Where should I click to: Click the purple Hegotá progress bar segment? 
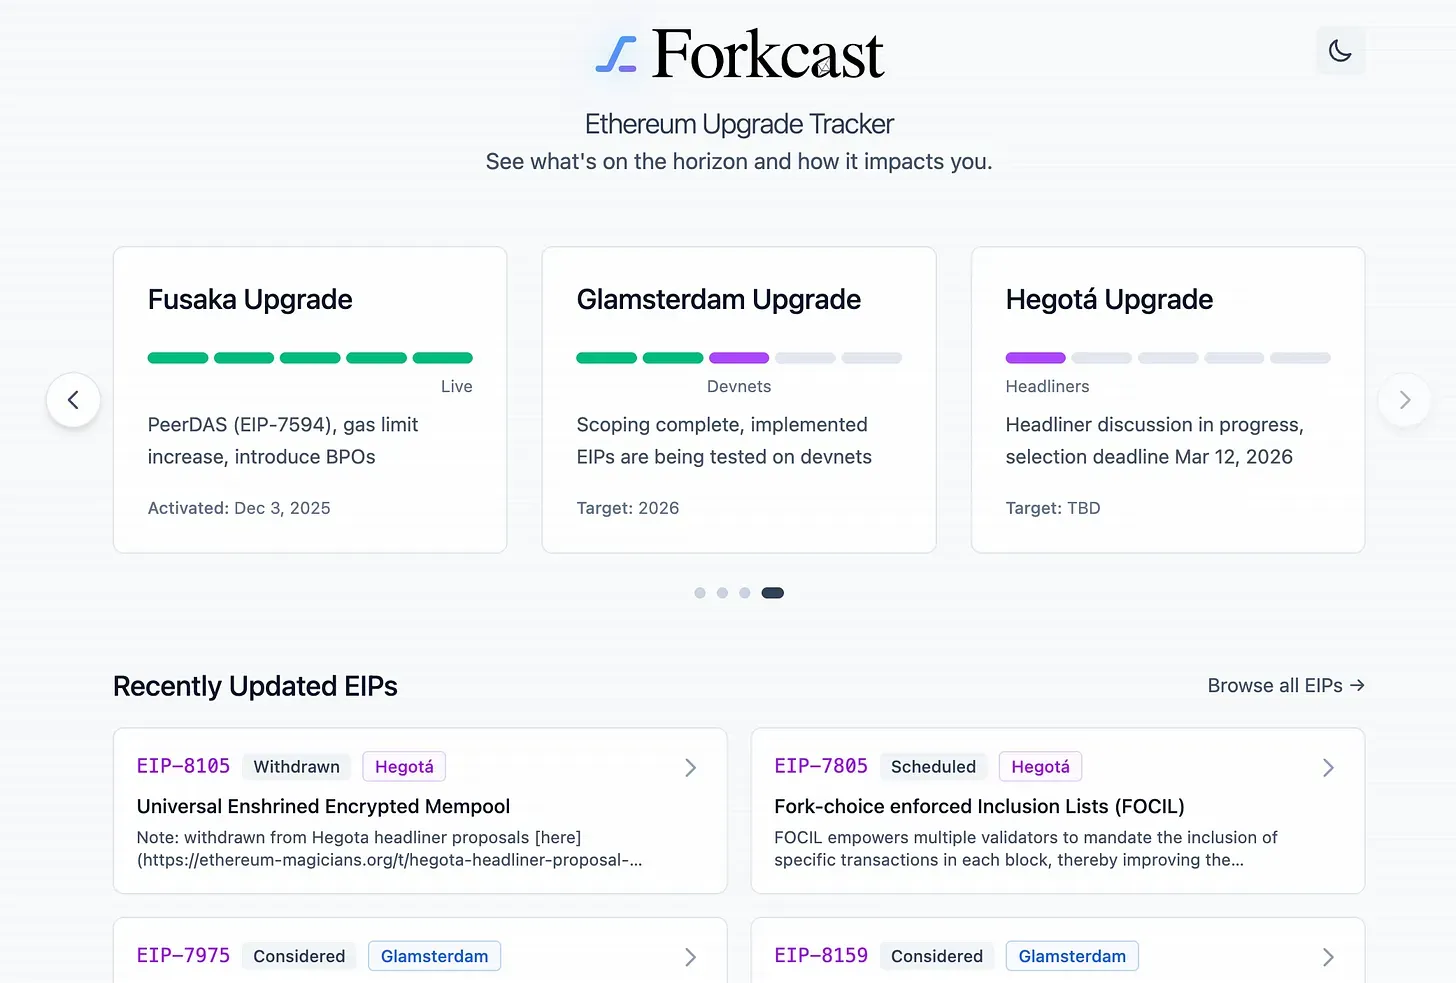(x=1035, y=358)
